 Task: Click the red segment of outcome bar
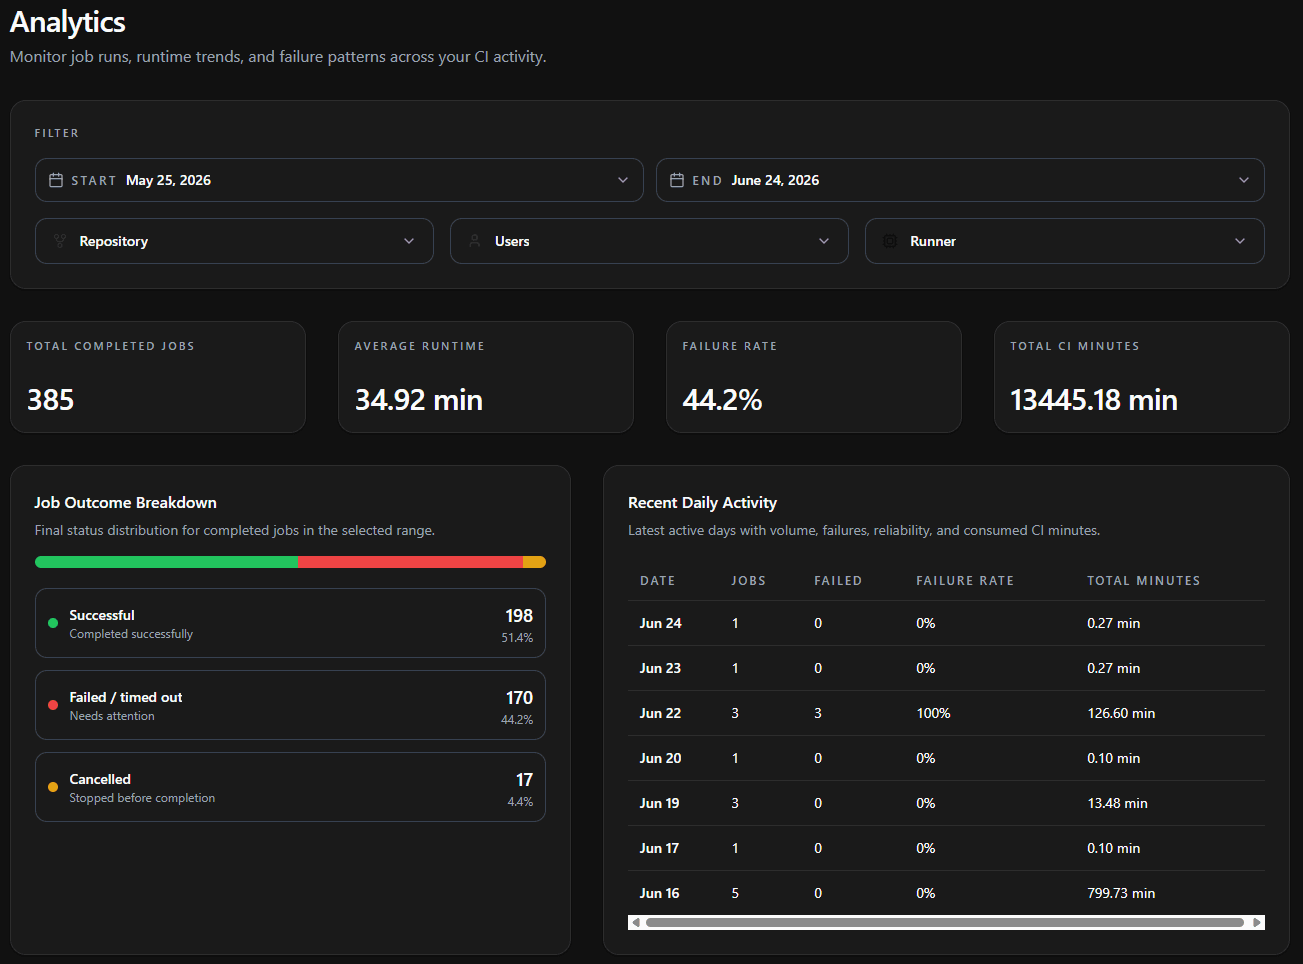410,562
